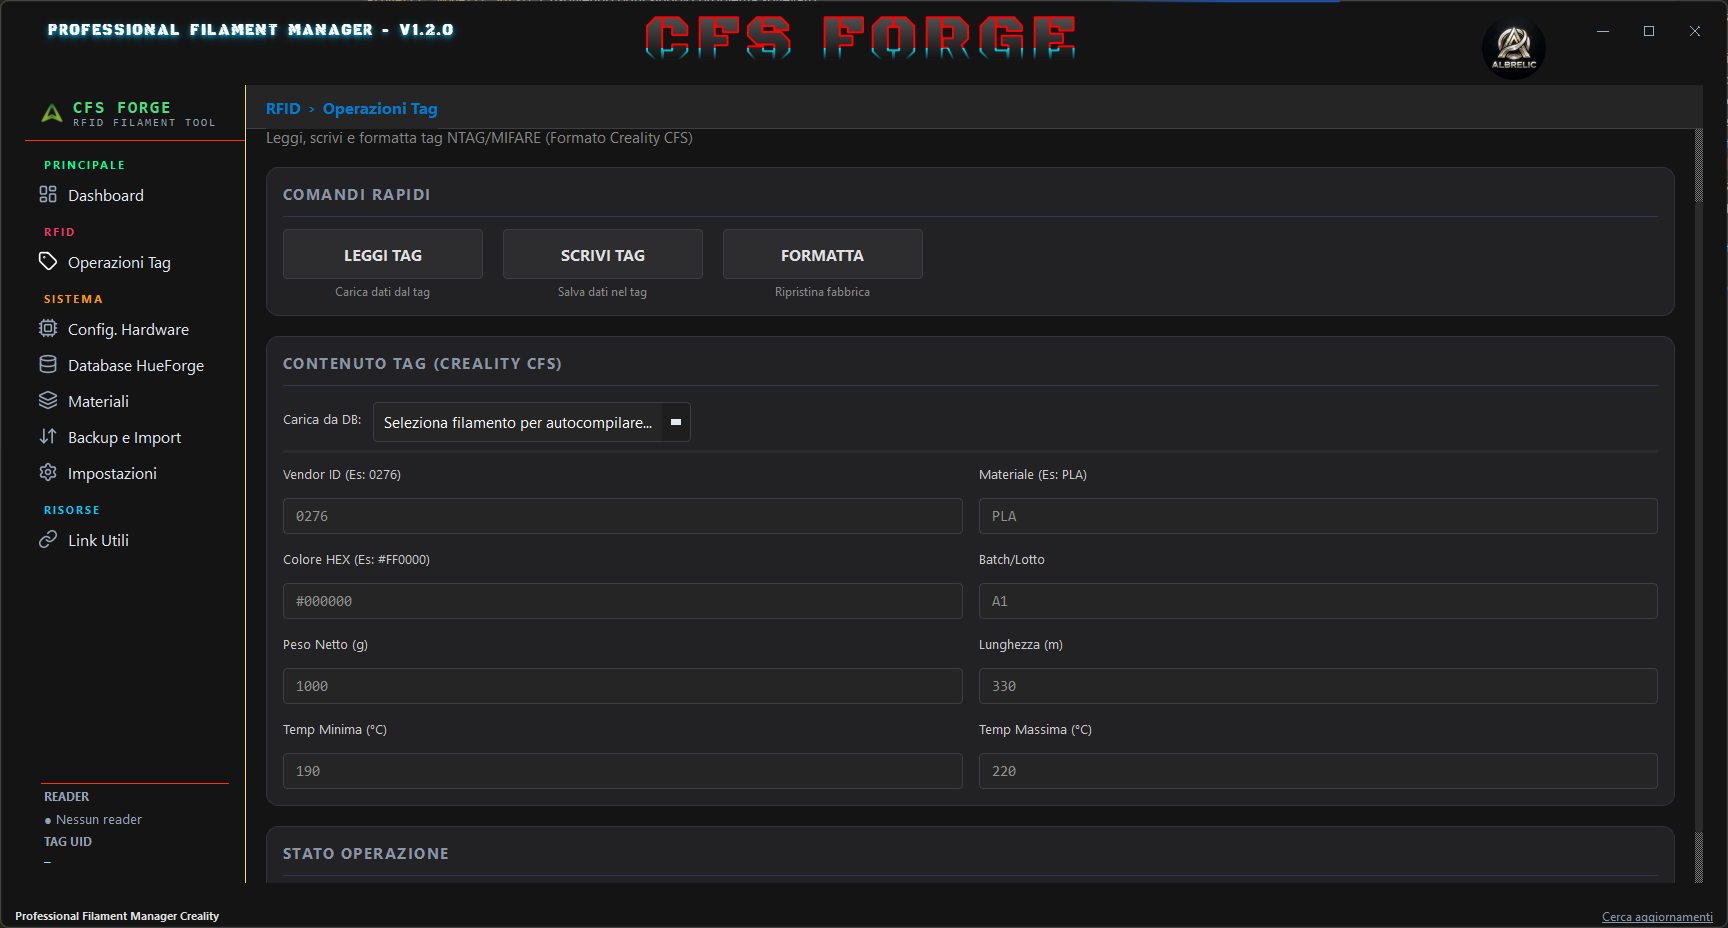The height and width of the screenshot is (928, 1728).
Task: Focus the Peso Netto input field
Action: coord(623,686)
